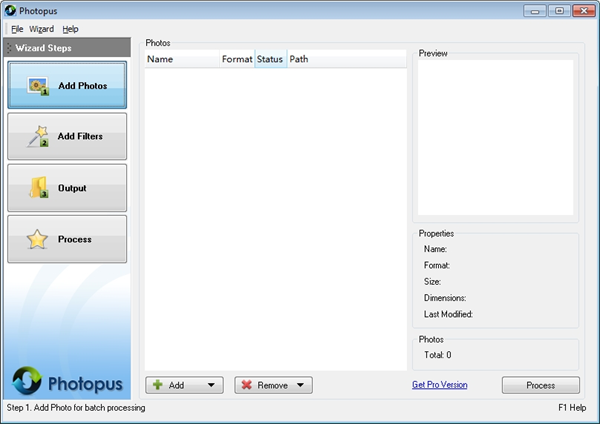
Task: Click the F1 Help status bar text
Action: (x=572, y=408)
